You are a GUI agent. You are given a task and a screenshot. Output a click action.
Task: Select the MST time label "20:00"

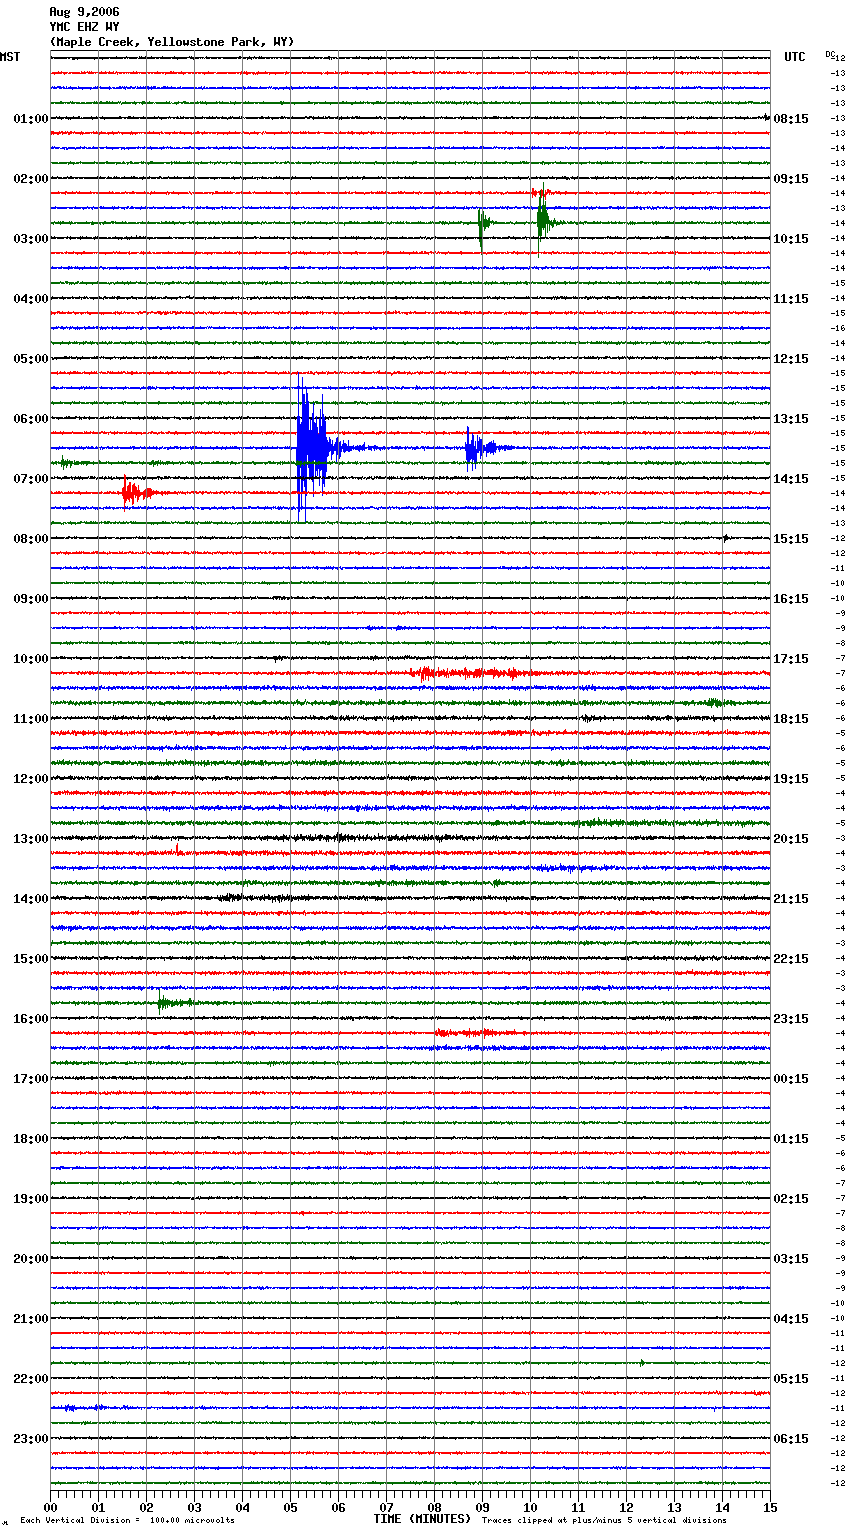click(x=31, y=1259)
